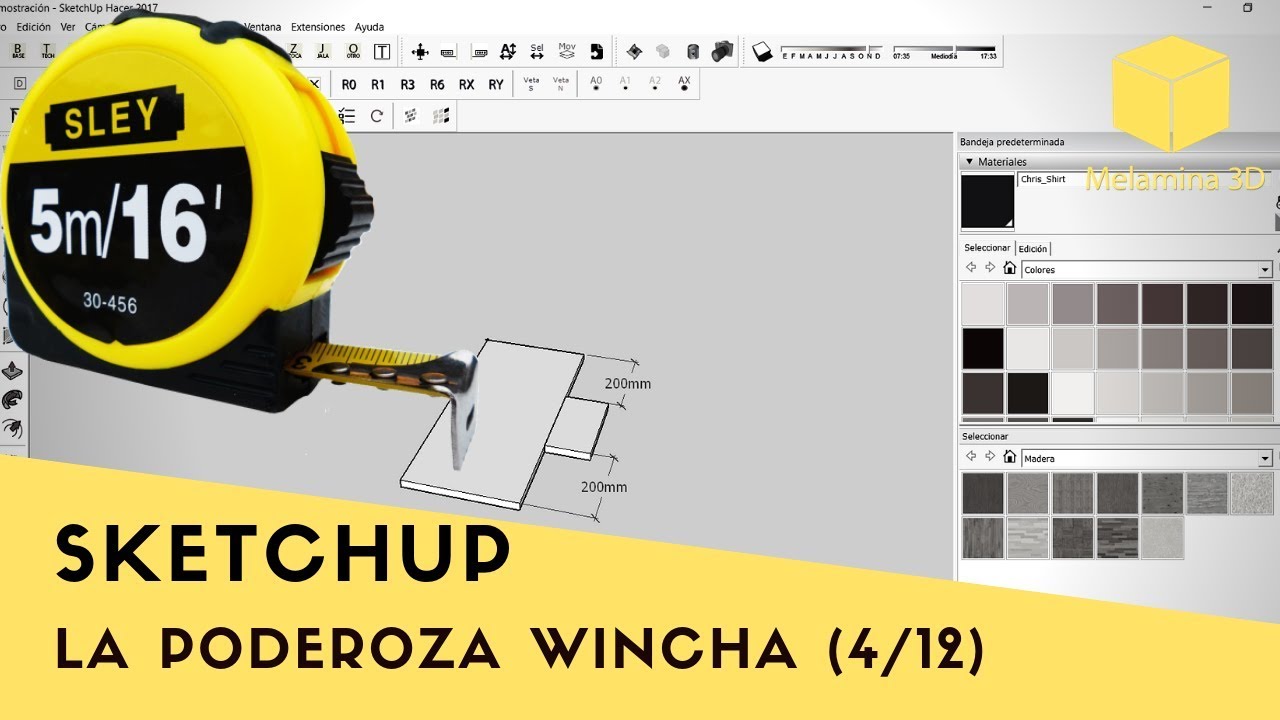Collapse the Materiales panel
The height and width of the screenshot is (720, 1280).
pos(968,161)
